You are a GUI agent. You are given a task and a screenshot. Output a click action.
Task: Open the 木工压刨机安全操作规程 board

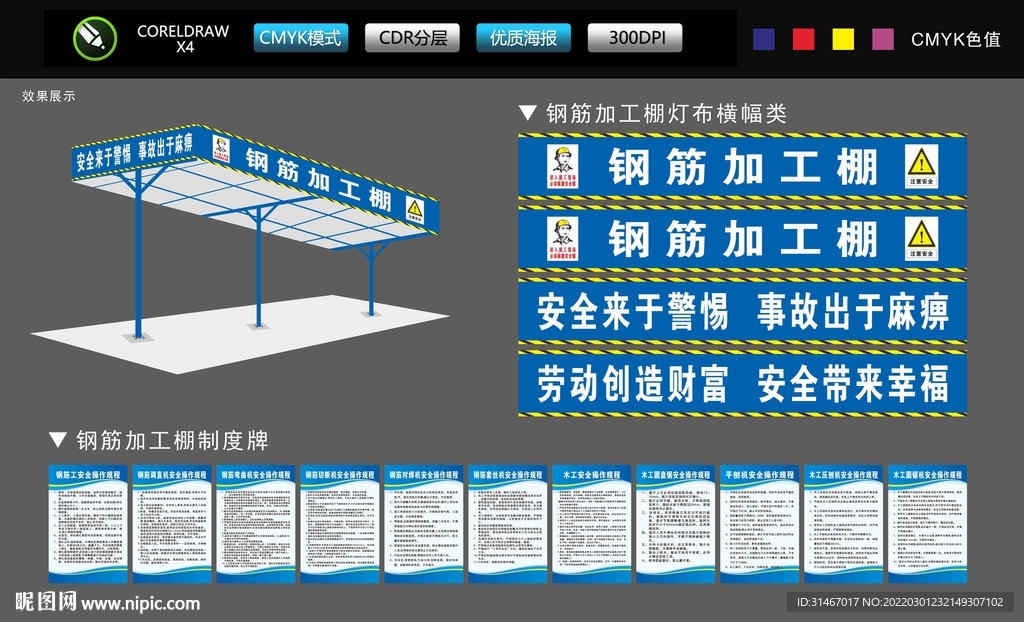coord(843,524)
